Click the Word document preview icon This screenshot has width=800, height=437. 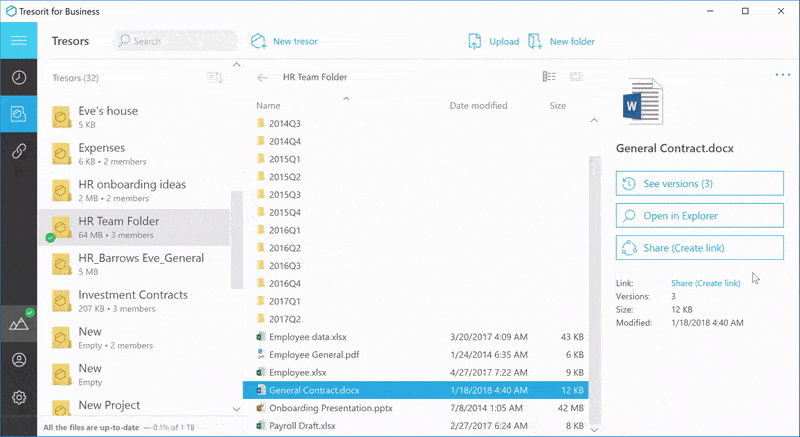643,101
